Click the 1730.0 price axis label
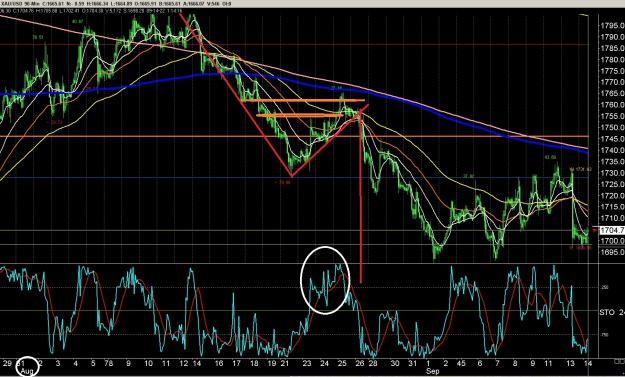The height and width of the screenshot is (377, 625). point(613,173)
